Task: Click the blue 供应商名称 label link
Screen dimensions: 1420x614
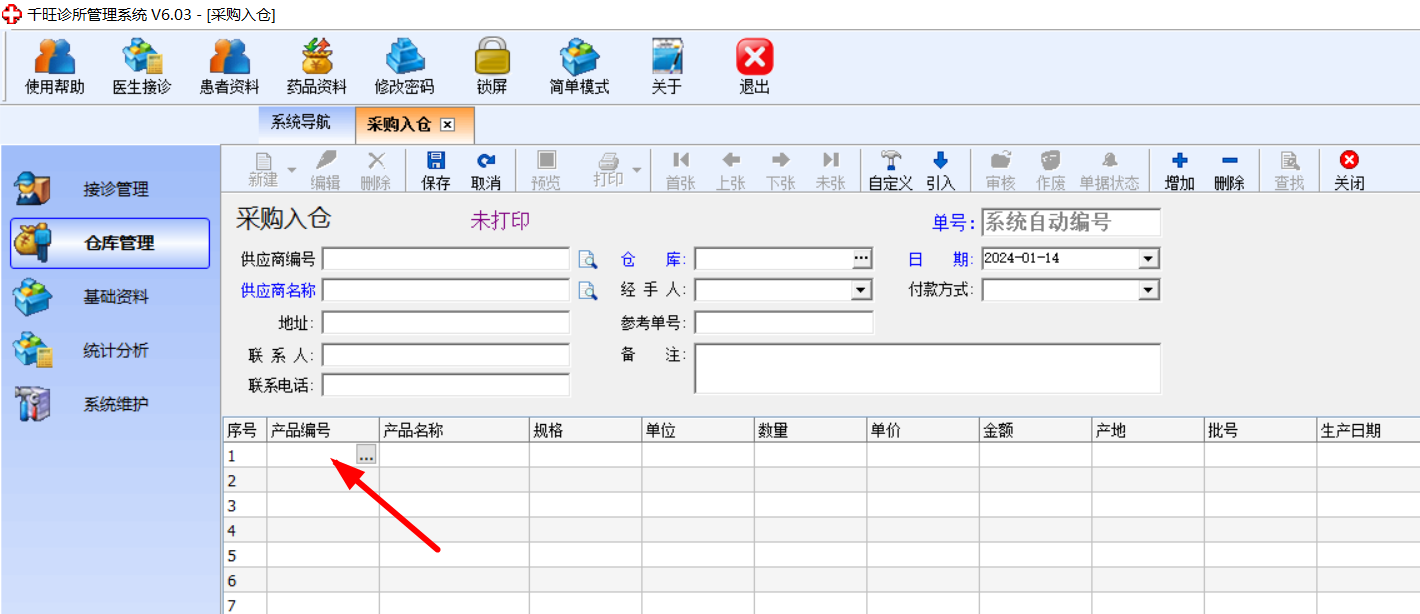Action: click(278, 291)
